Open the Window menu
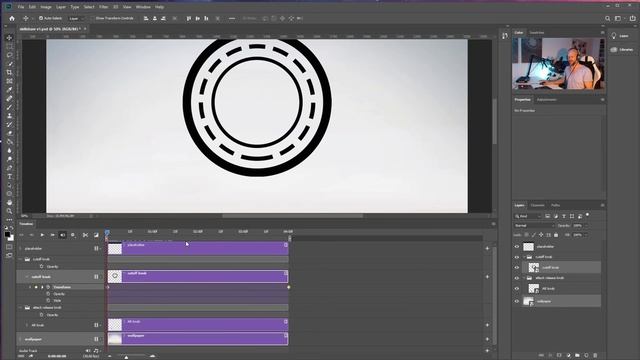The height and width of the screenshot is (360, 640). coord(143,7)
